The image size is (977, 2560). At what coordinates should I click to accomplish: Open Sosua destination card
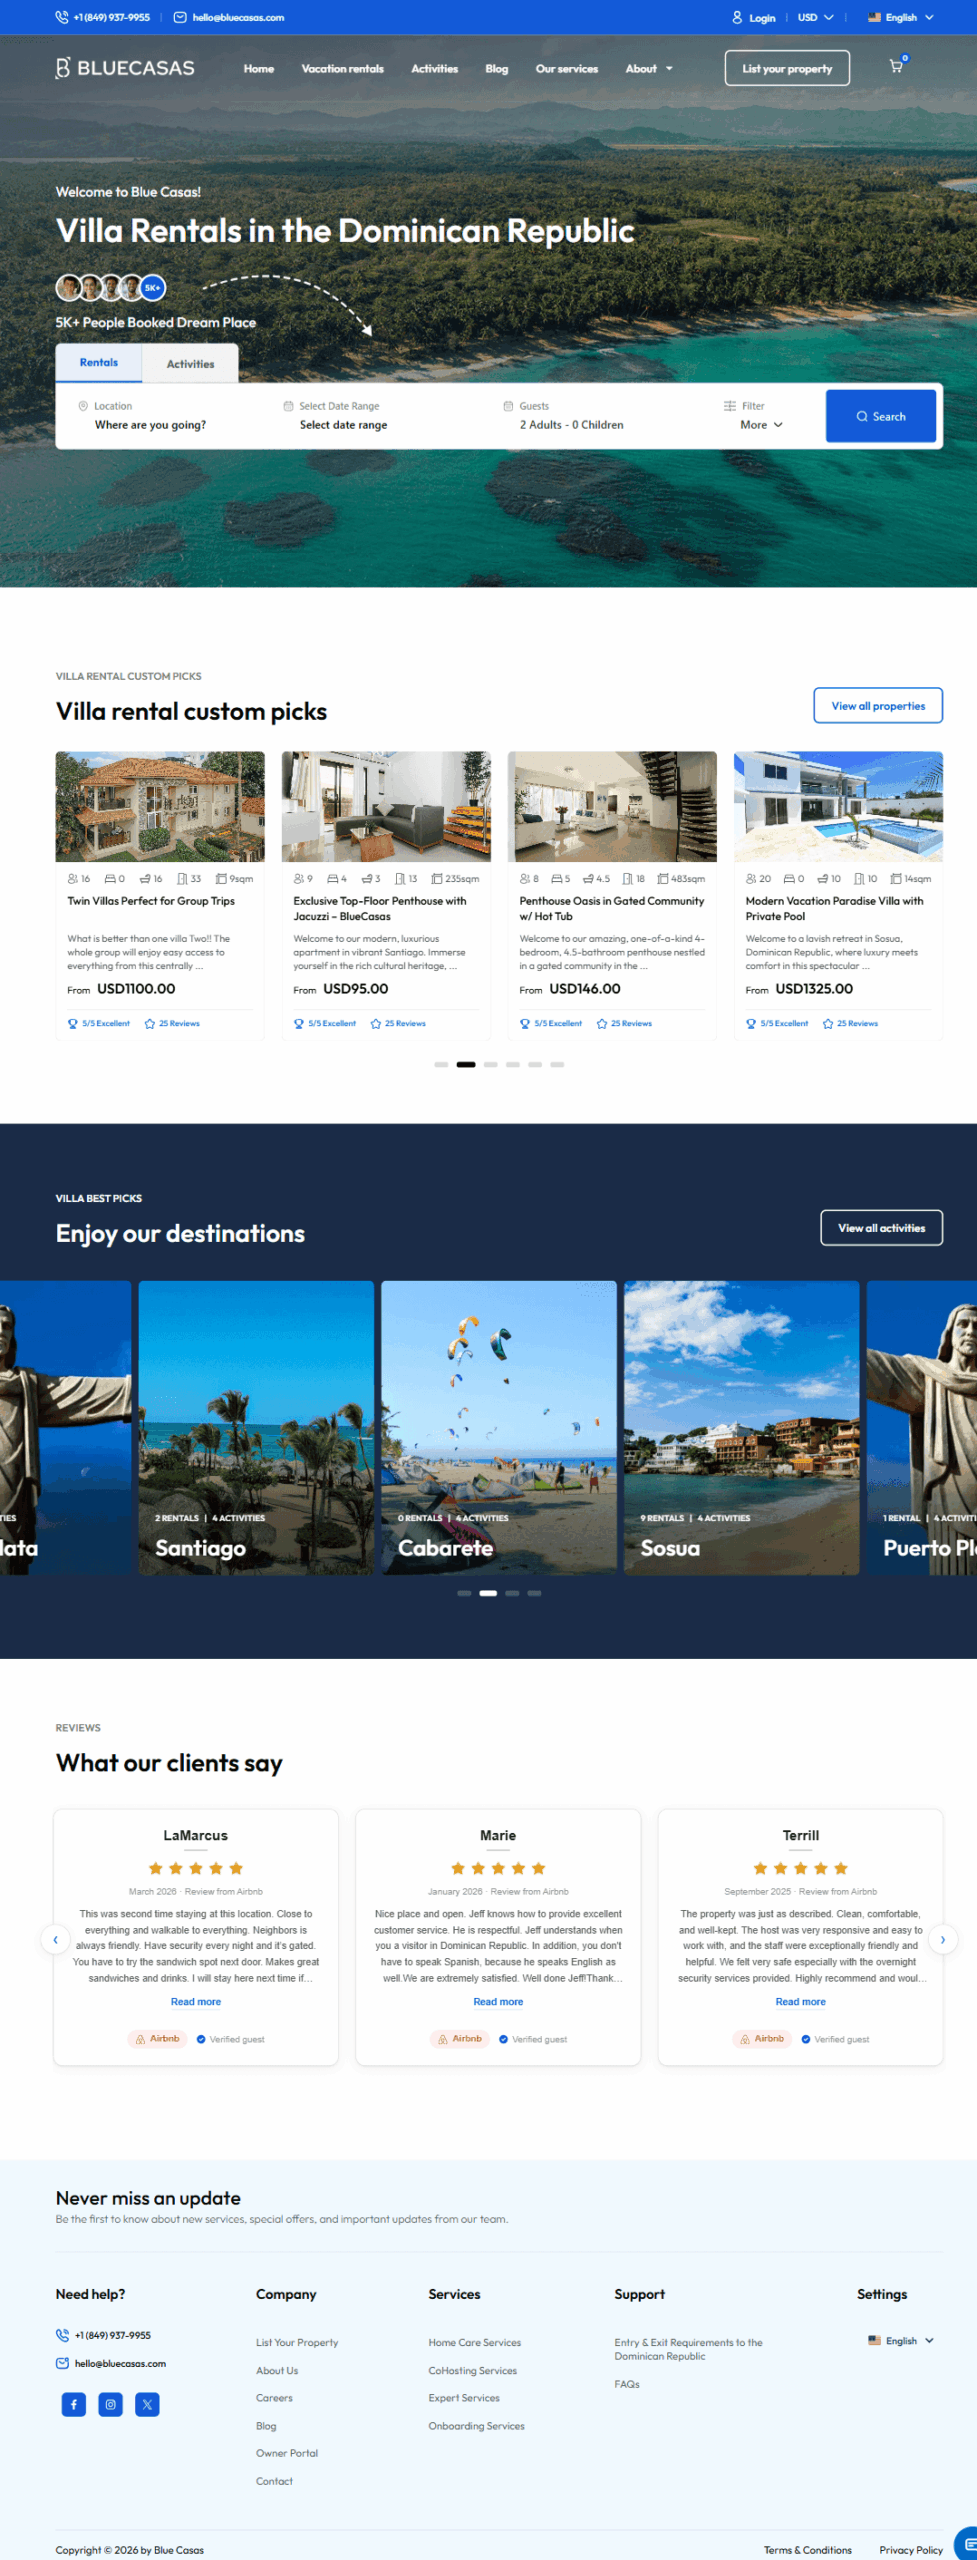click(x=741, y=1428)
